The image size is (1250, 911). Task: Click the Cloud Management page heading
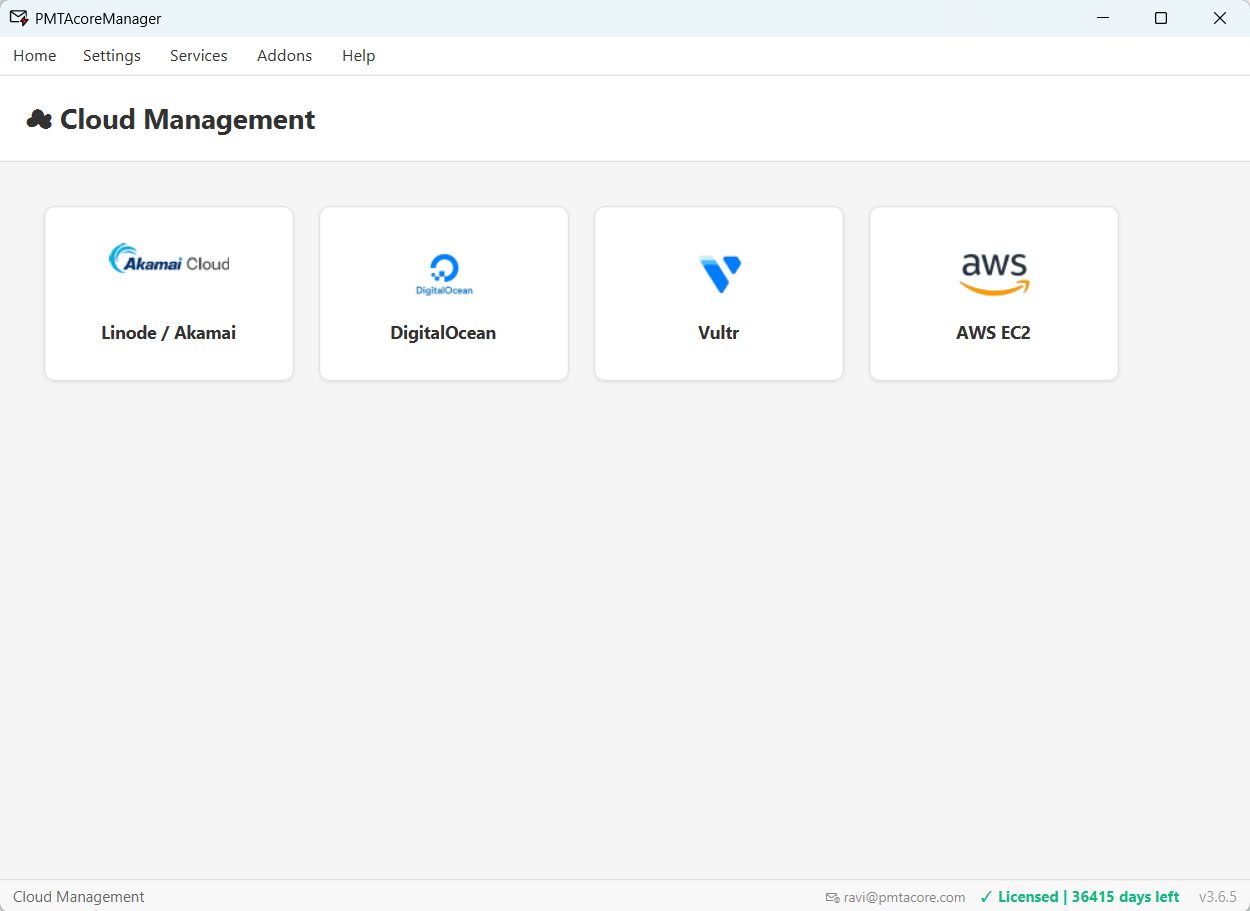[x=188, y=120]
